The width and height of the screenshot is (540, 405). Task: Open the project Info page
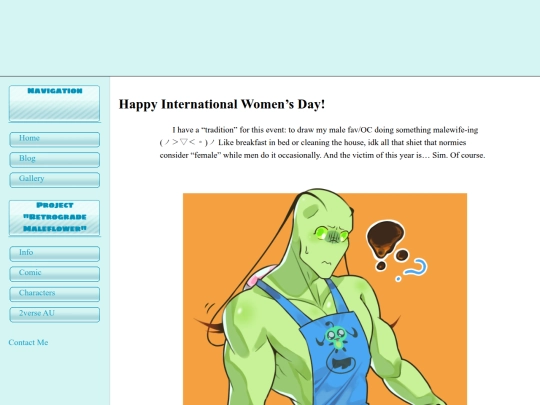(x=54, y=253)
